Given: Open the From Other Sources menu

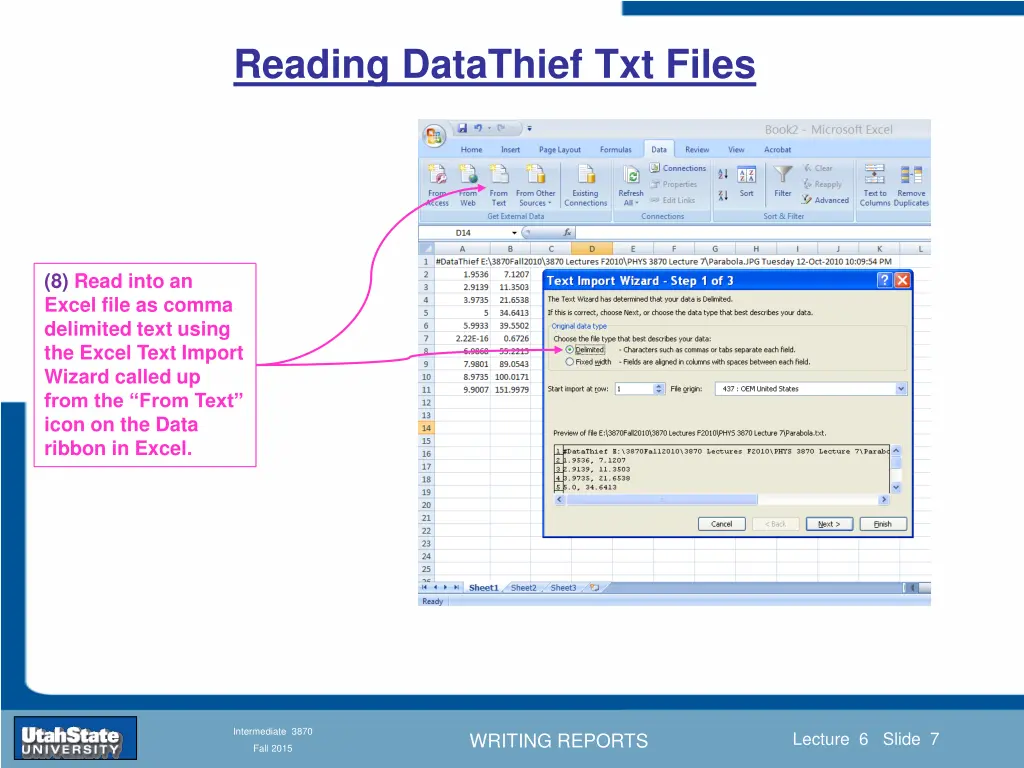Looking at the screenshot, I should point(536,185).
